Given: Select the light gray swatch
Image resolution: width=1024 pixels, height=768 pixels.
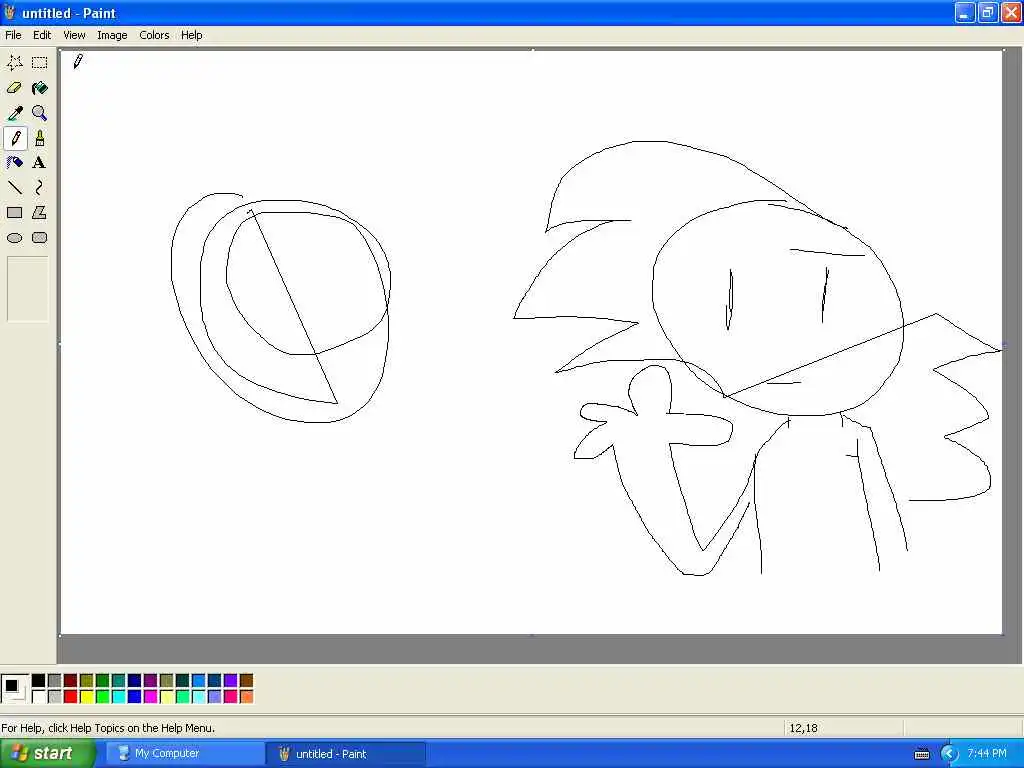Looking at the screenshot, I should click(x=54, y=697).
